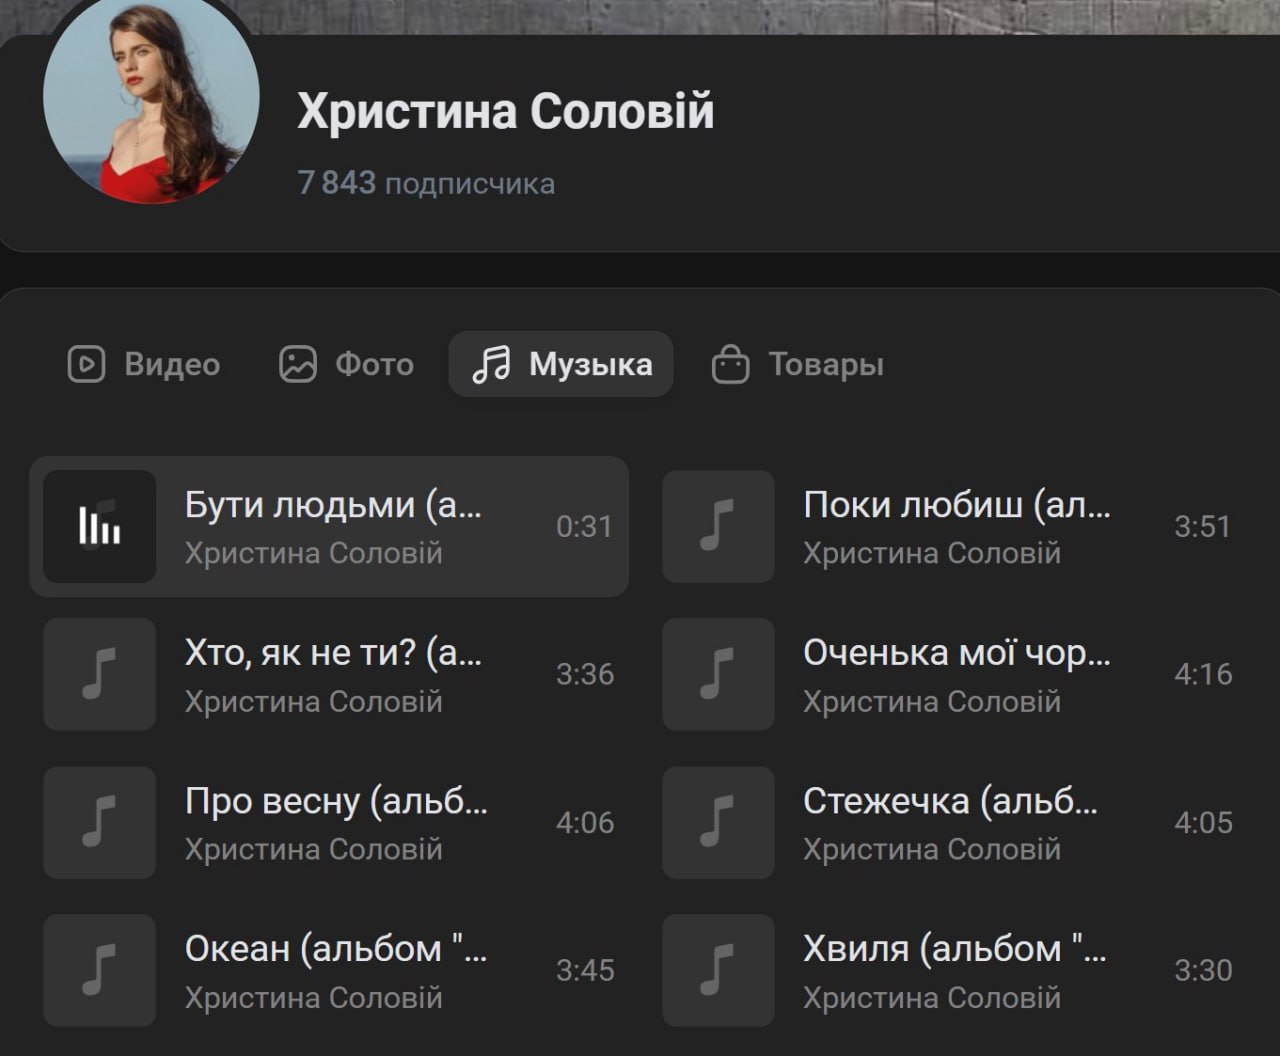1280x1056 pixels.
Task: Switch to the Видео tab
Action: [x=144, y=364]
